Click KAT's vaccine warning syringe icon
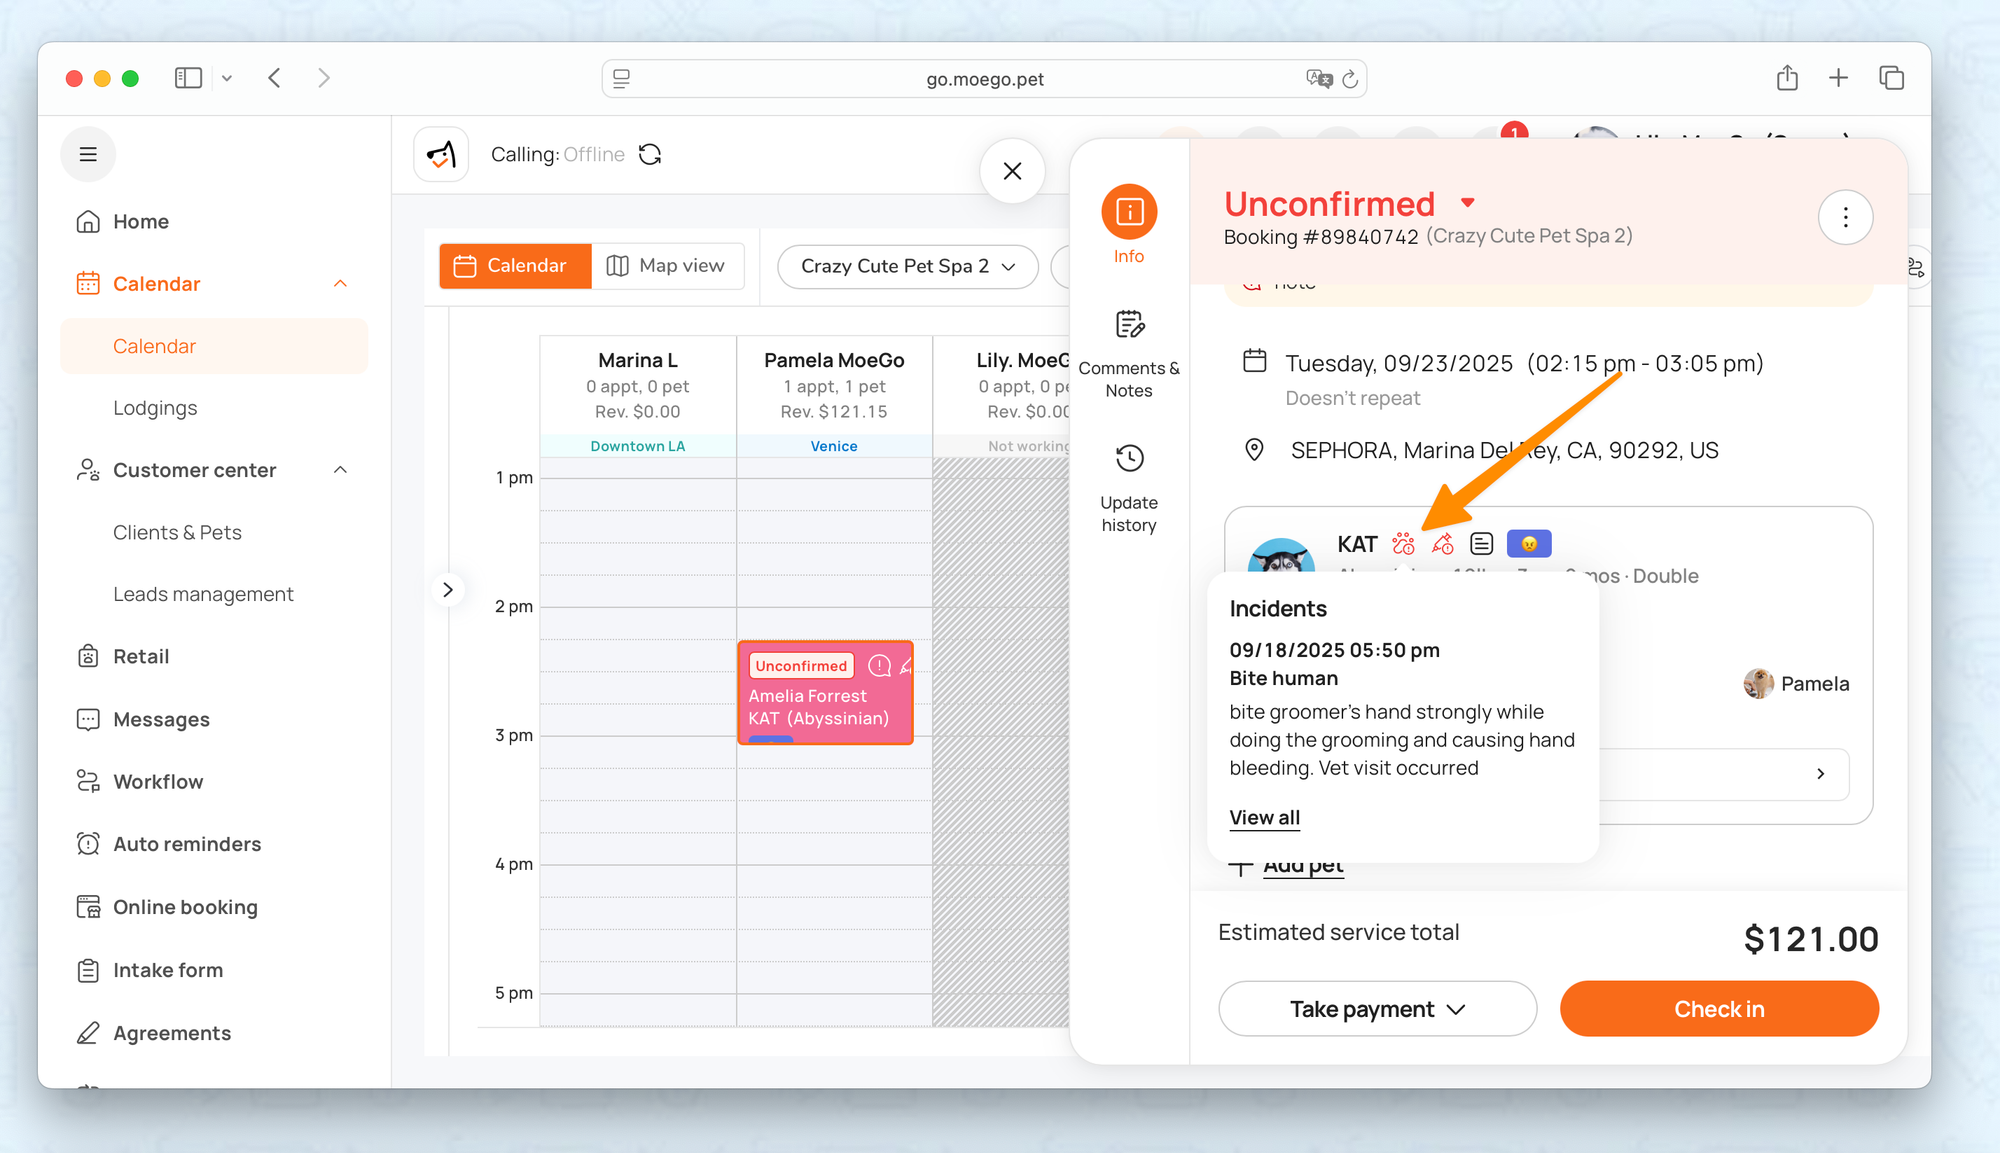The height and width of the screenshot is (1153, 2000). 1442,544
